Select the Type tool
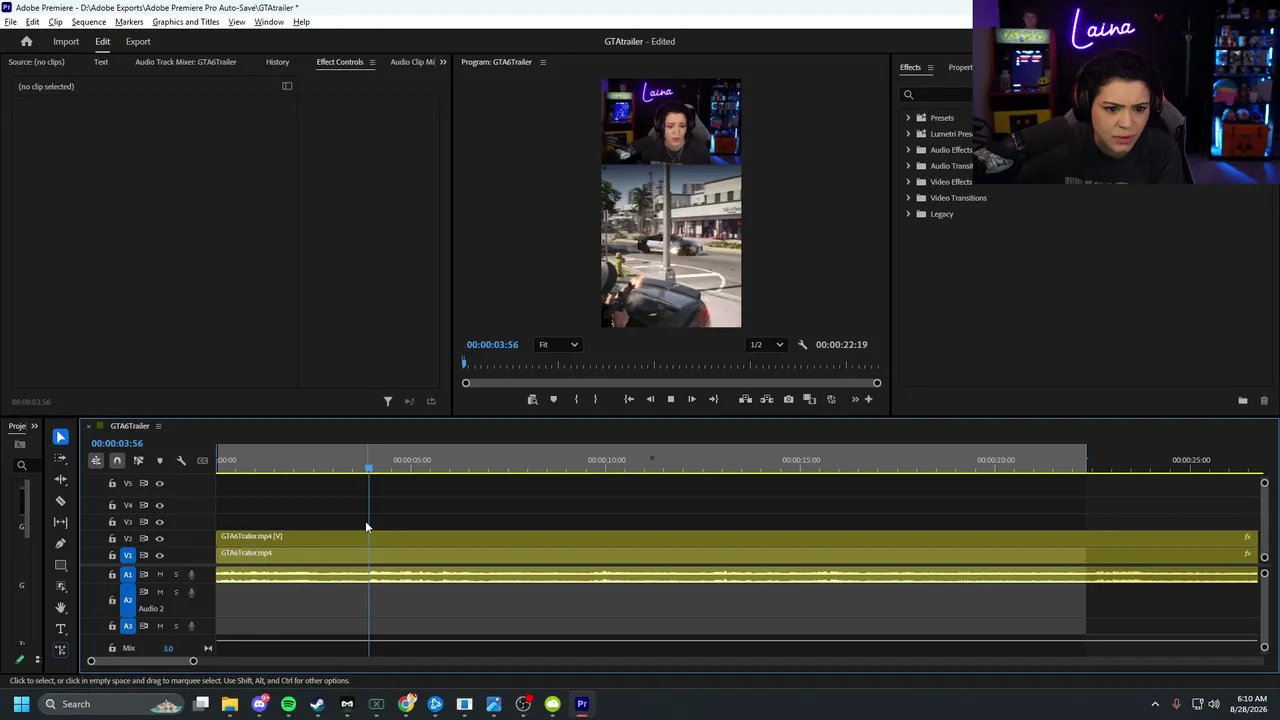This screenshot has width=1280, height=720. pos(60,629)
